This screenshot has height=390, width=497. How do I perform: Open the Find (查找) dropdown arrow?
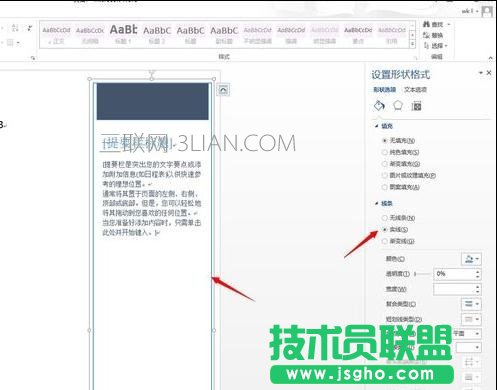click(449, 24)
